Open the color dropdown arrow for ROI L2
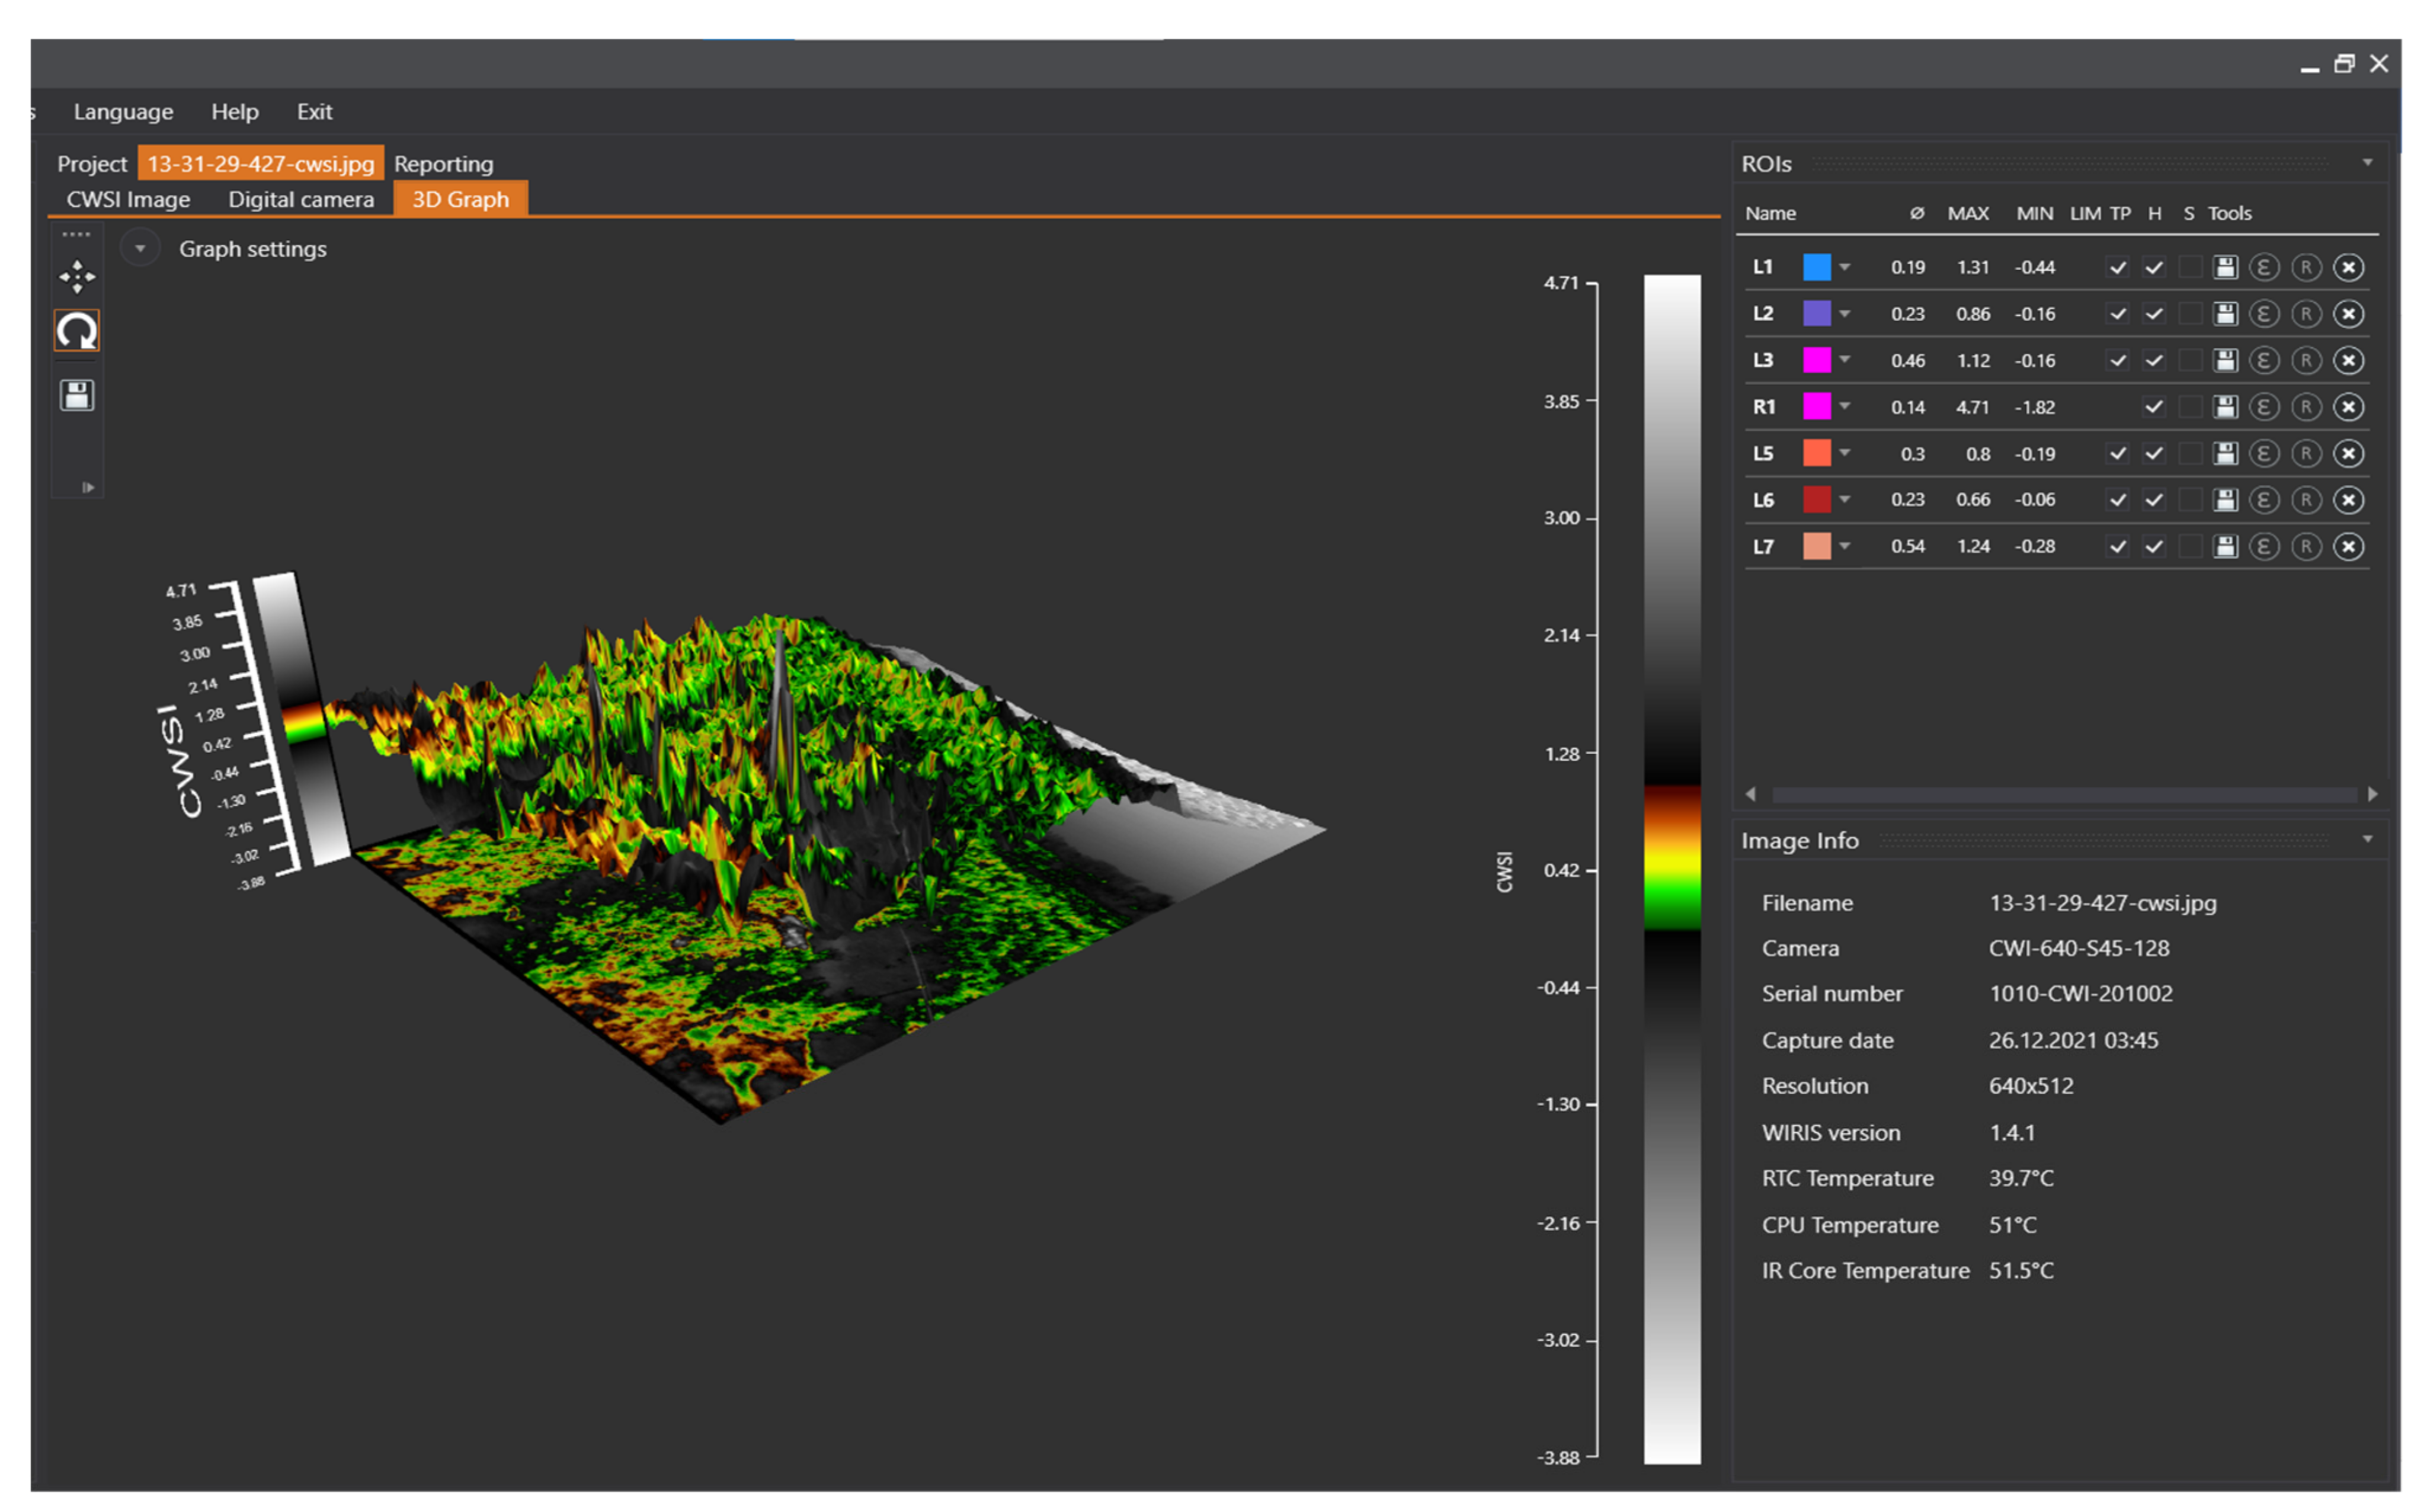The image size is (2427, 1512). click(x=1845, y=314)
